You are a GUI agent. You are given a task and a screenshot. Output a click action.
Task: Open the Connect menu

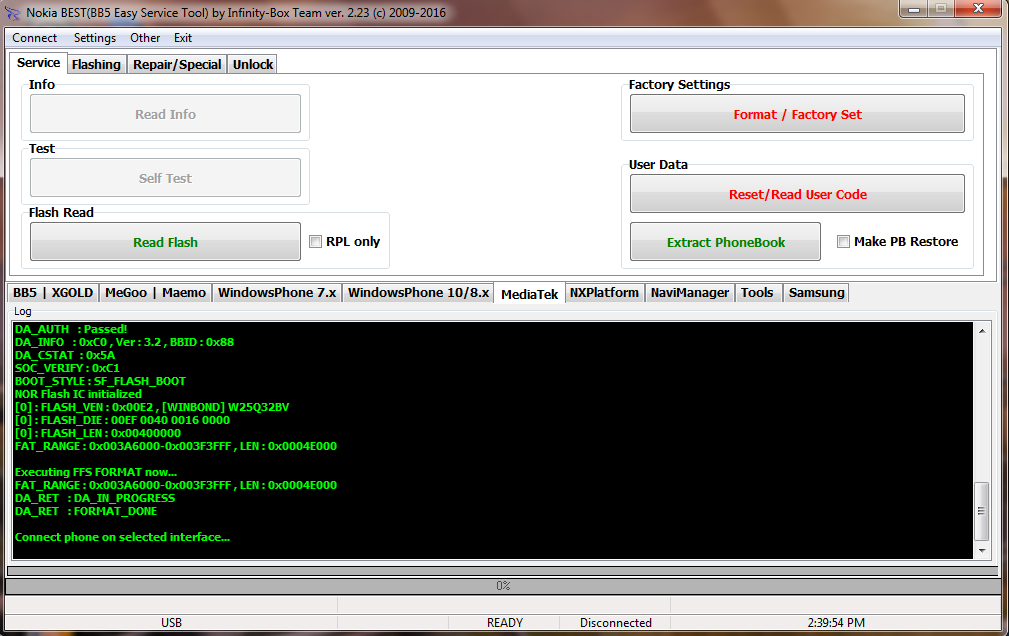coord(35,38)
